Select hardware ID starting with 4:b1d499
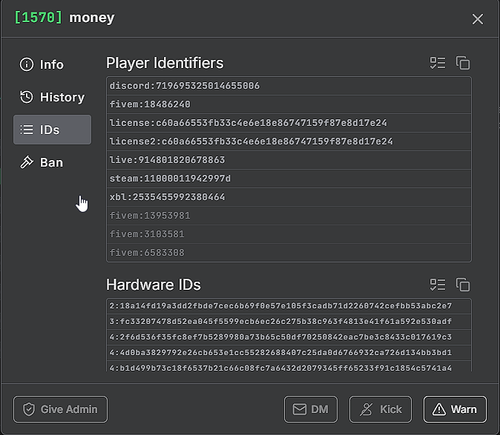 point(289,367)
